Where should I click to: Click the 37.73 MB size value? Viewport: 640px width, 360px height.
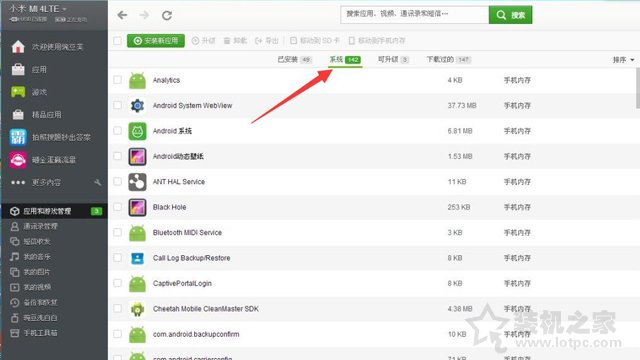tap(462, 106)
